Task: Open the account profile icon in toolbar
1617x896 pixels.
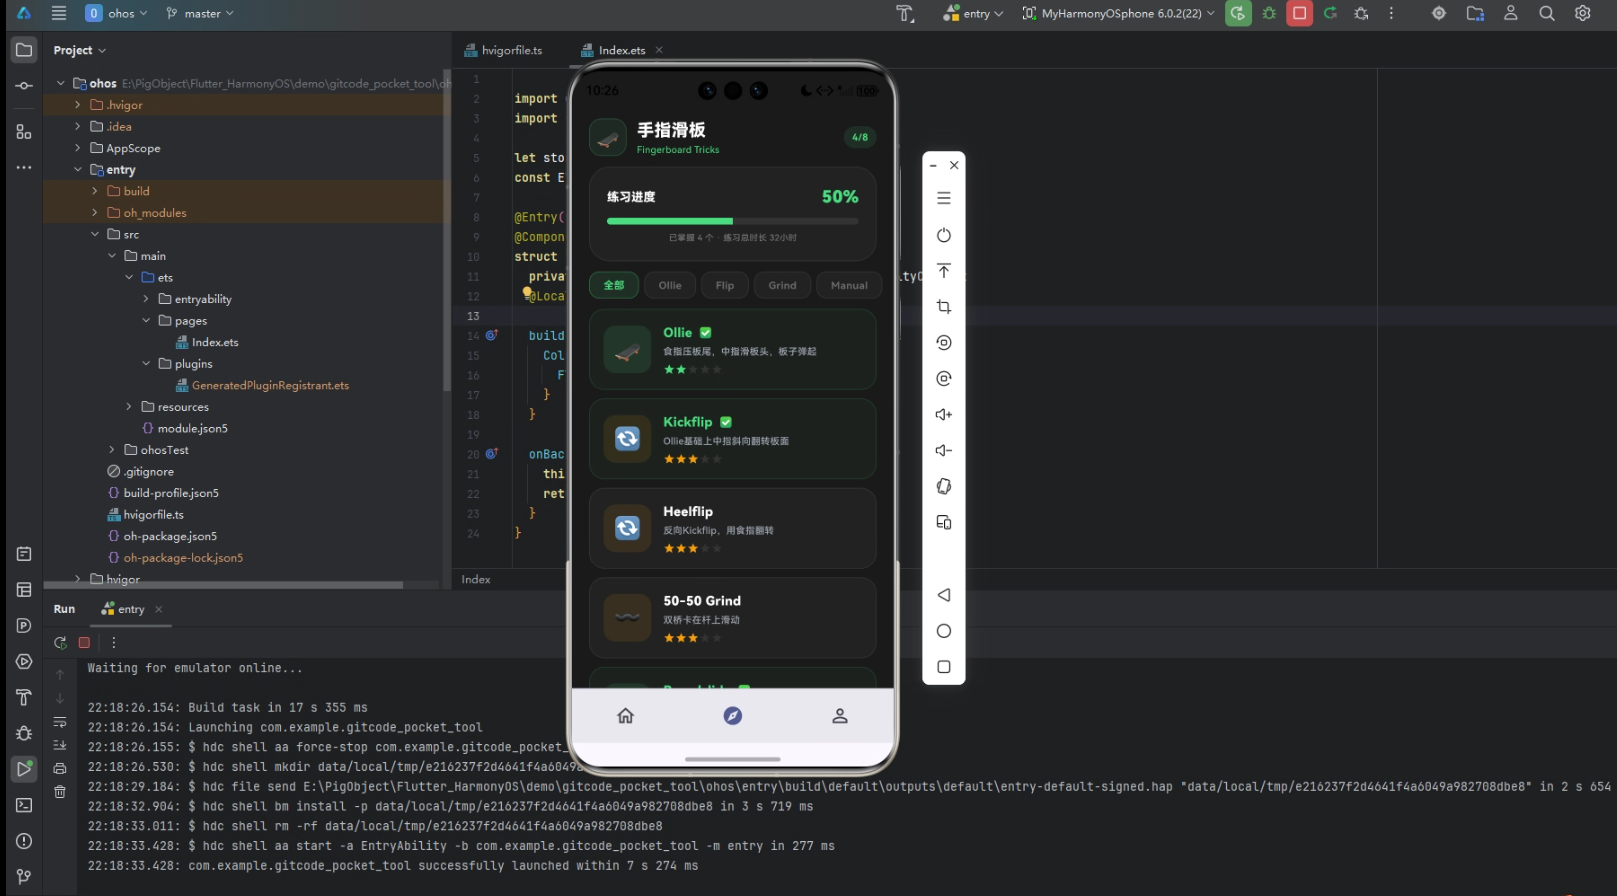Action: tap(1511, 13)
